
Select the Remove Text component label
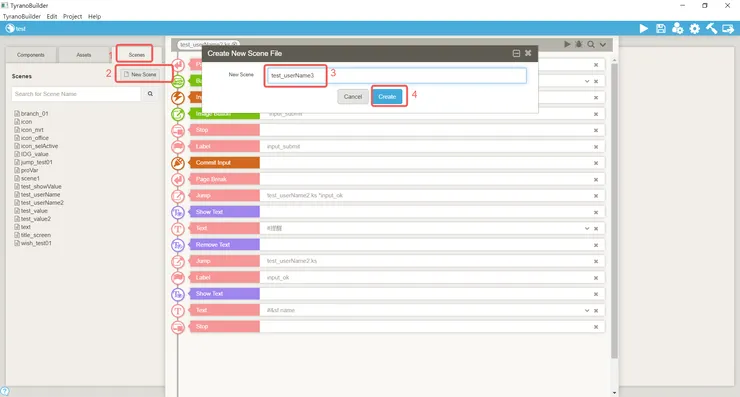point(225,245)
